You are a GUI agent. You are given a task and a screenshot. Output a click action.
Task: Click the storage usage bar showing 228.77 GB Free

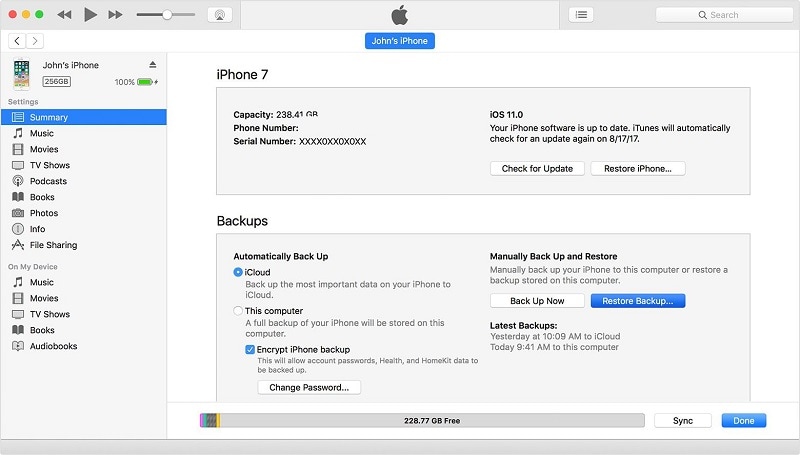422,420
